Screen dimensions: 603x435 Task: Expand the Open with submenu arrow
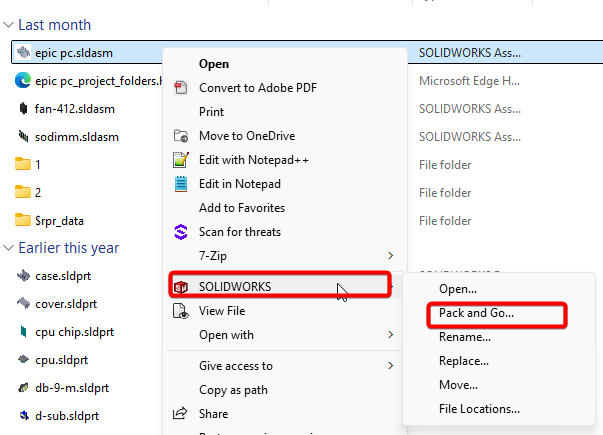391,335
